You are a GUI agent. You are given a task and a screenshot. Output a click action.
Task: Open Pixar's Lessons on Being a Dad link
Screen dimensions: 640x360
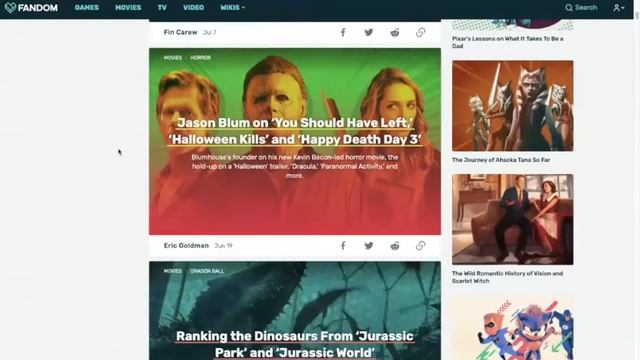pyautogui.click(x=507, y=42)
